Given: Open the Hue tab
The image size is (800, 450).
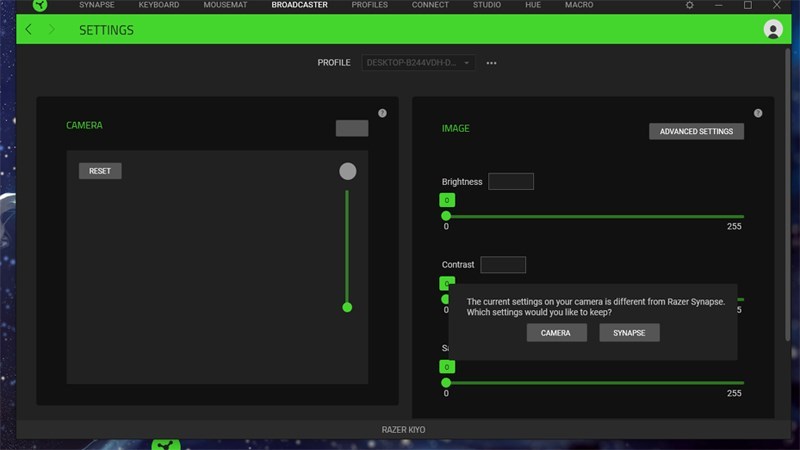Looking at the screenshot, I should [x=533, y=5].
